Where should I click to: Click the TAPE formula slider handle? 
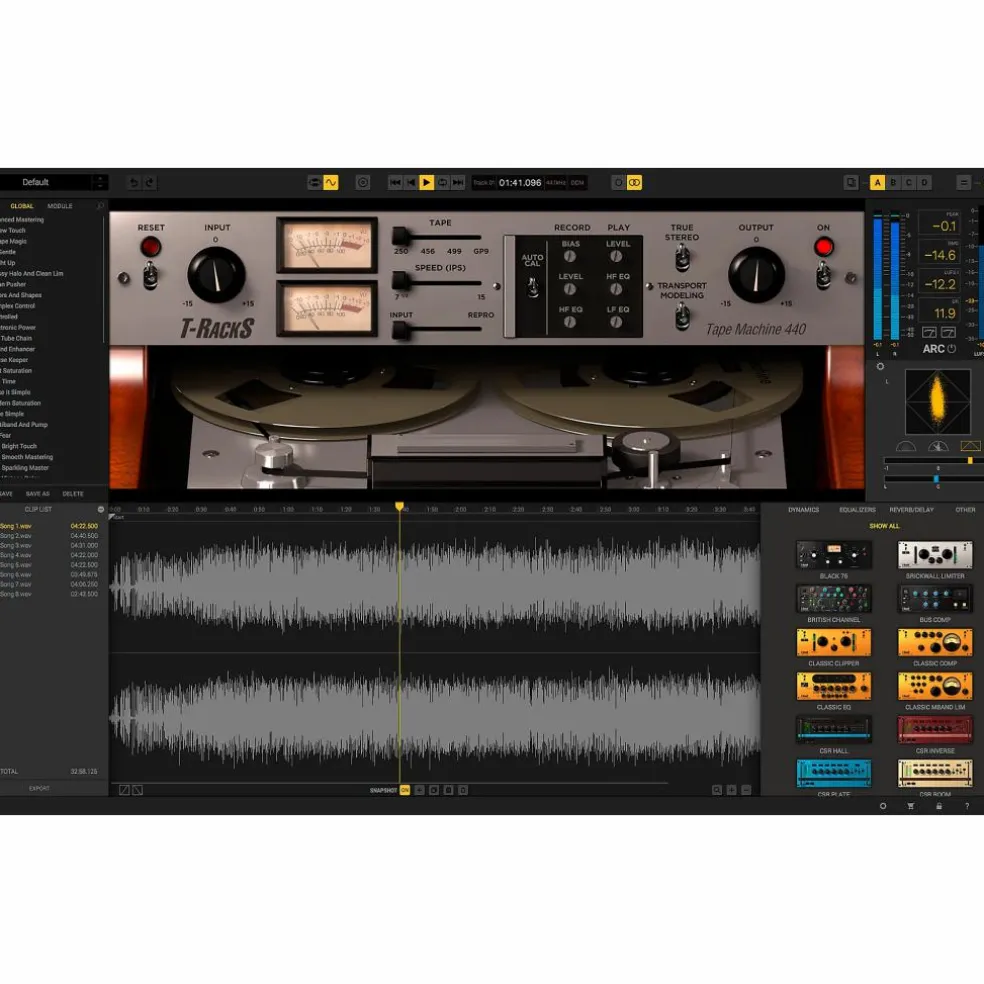[x=401, y=237]
